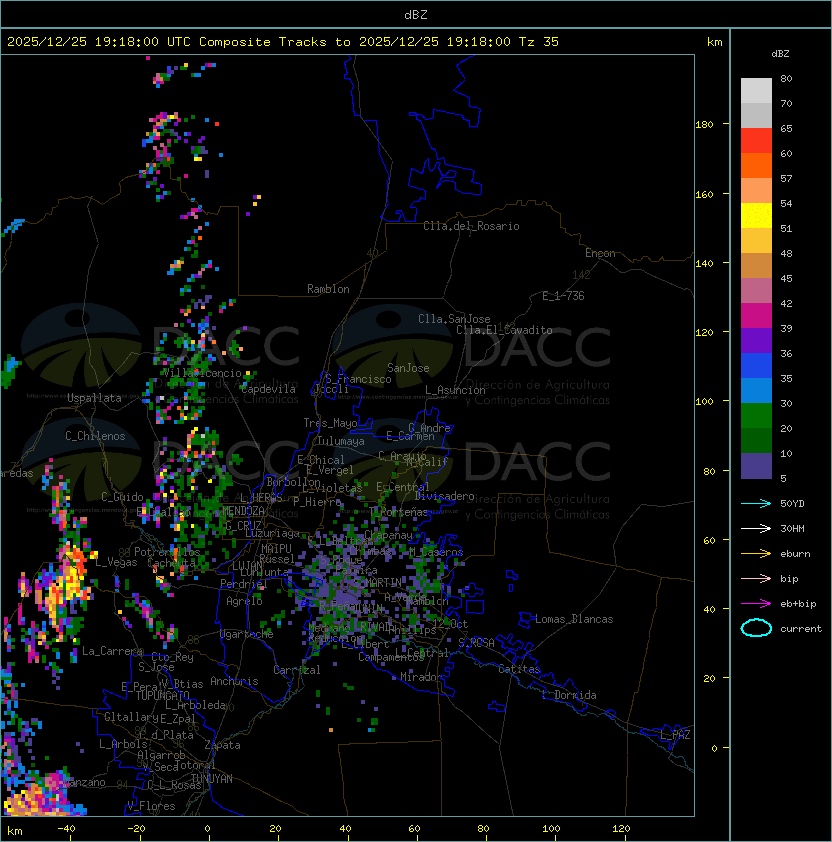Click the L_Dormida label
Viewport: 832px width, 842px height.
tap(569, 695)
